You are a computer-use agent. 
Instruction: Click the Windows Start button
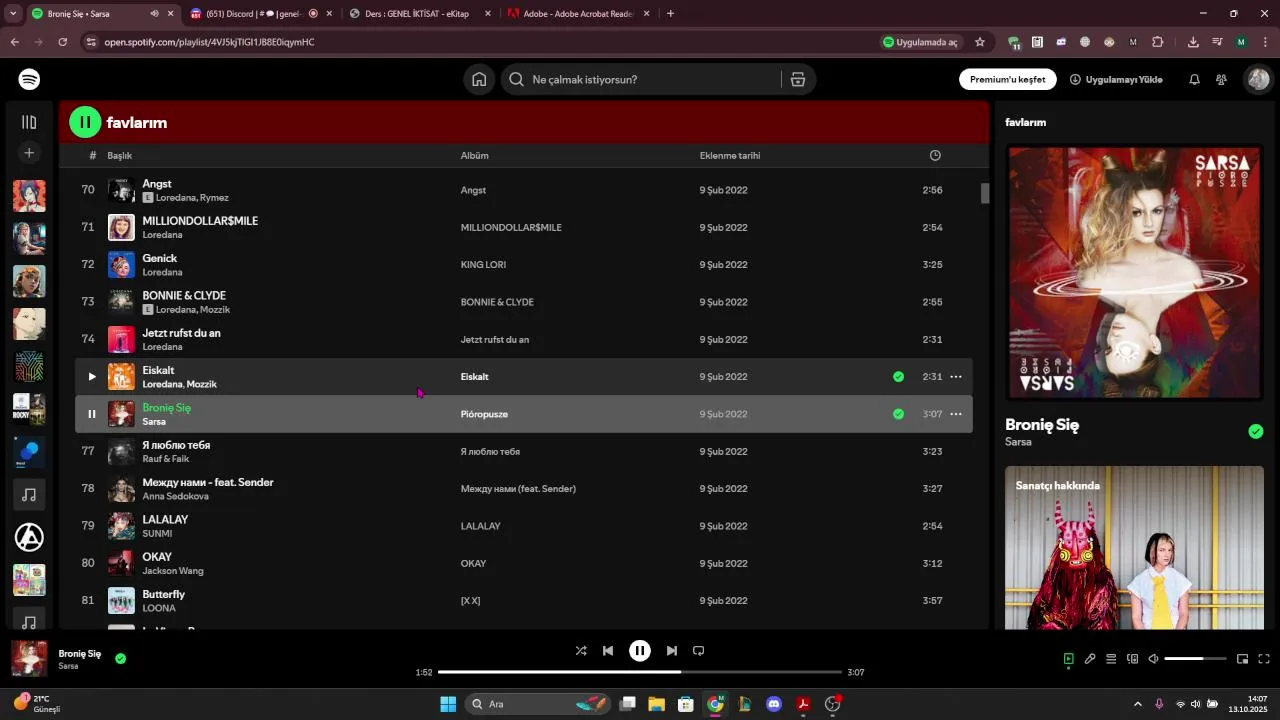[x=448, y=704]
